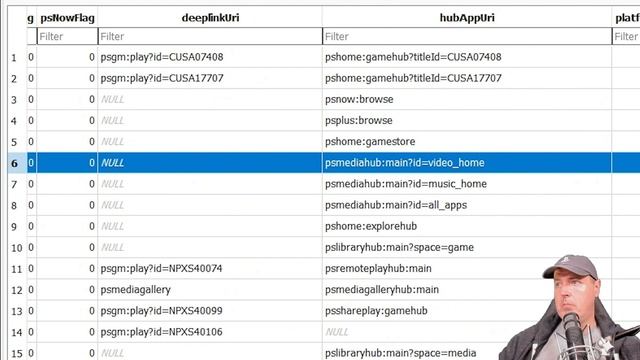Select NULL deeplinkUri cell in row 6

pyautogui.click(x=210, y=163)
